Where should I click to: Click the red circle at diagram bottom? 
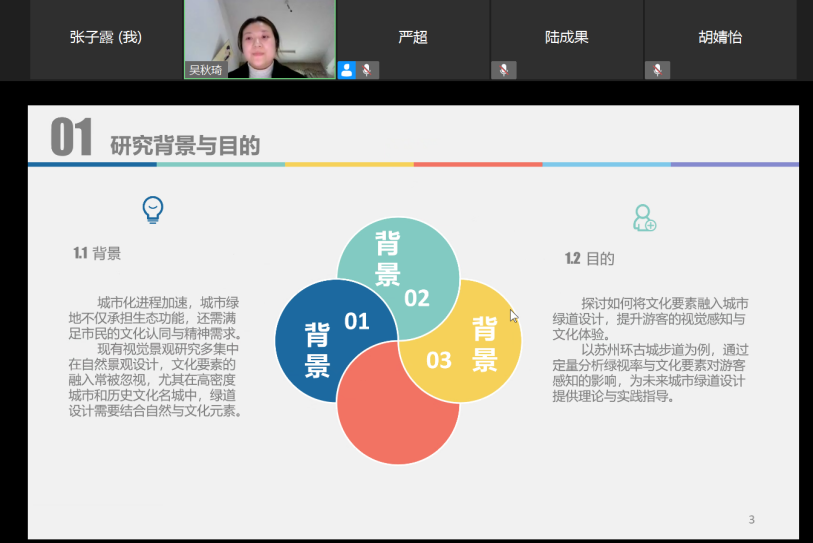click(397, 420)
